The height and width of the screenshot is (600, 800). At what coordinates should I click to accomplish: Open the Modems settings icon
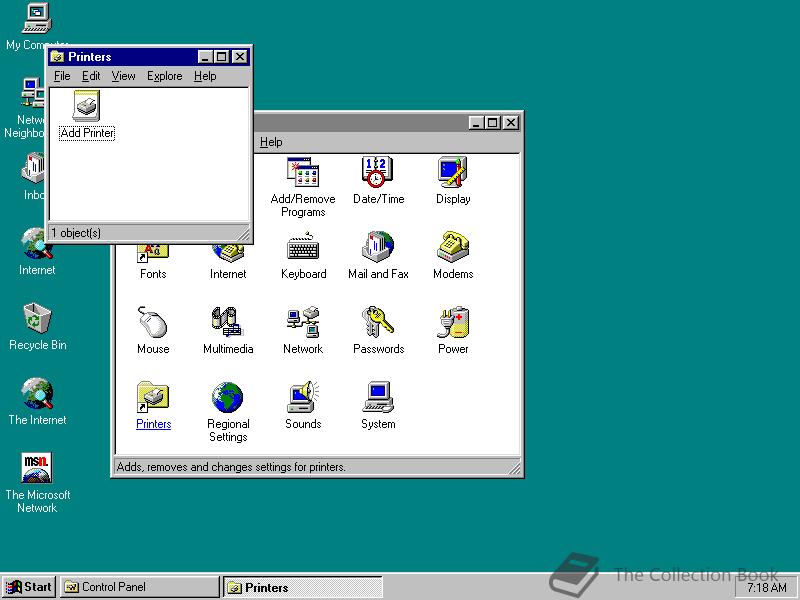[453, 247]
